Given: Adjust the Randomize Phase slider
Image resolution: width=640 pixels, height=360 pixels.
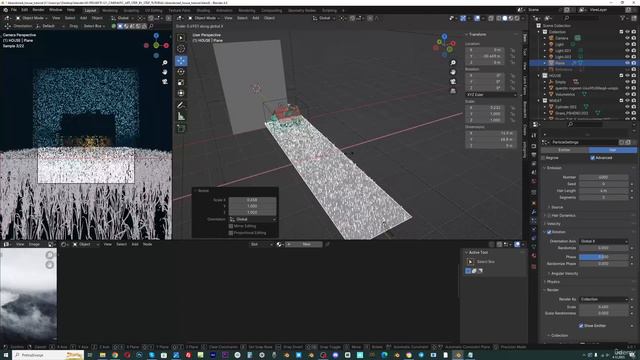Looking at the screenshot, I should click(x=604, y=264).
